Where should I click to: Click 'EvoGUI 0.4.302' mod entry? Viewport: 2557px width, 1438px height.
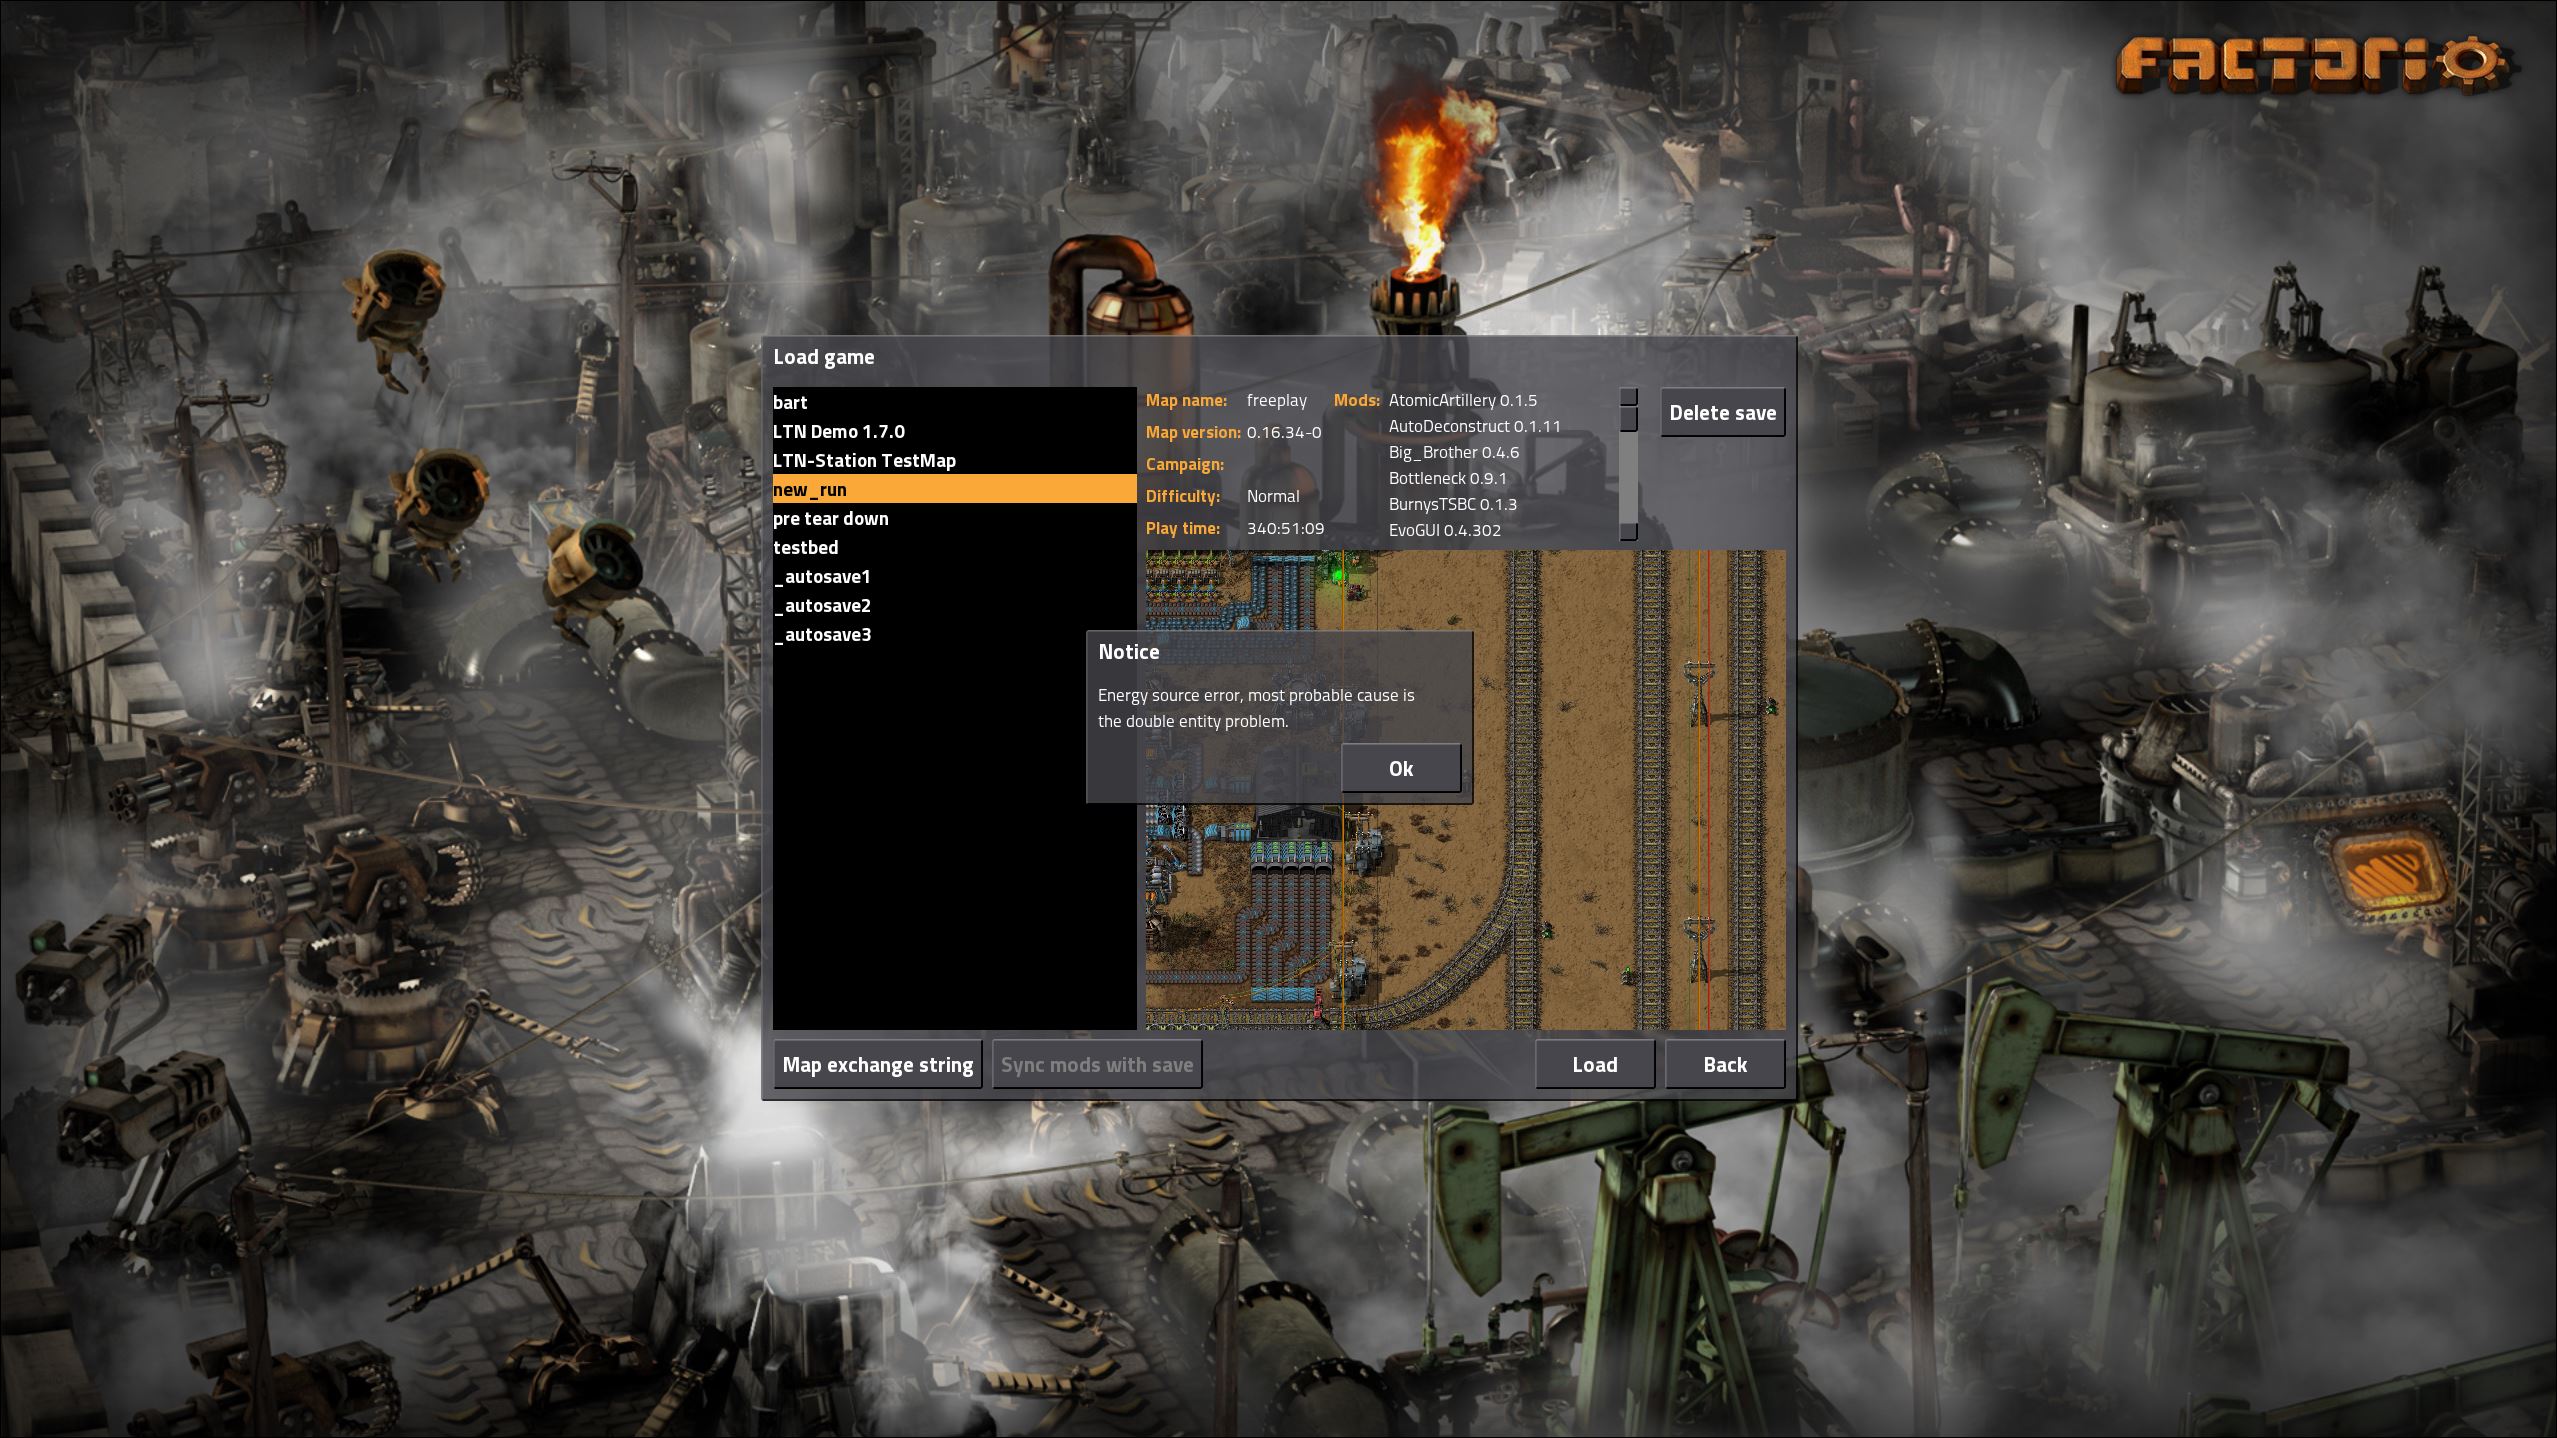click(x=1444, y=530)
